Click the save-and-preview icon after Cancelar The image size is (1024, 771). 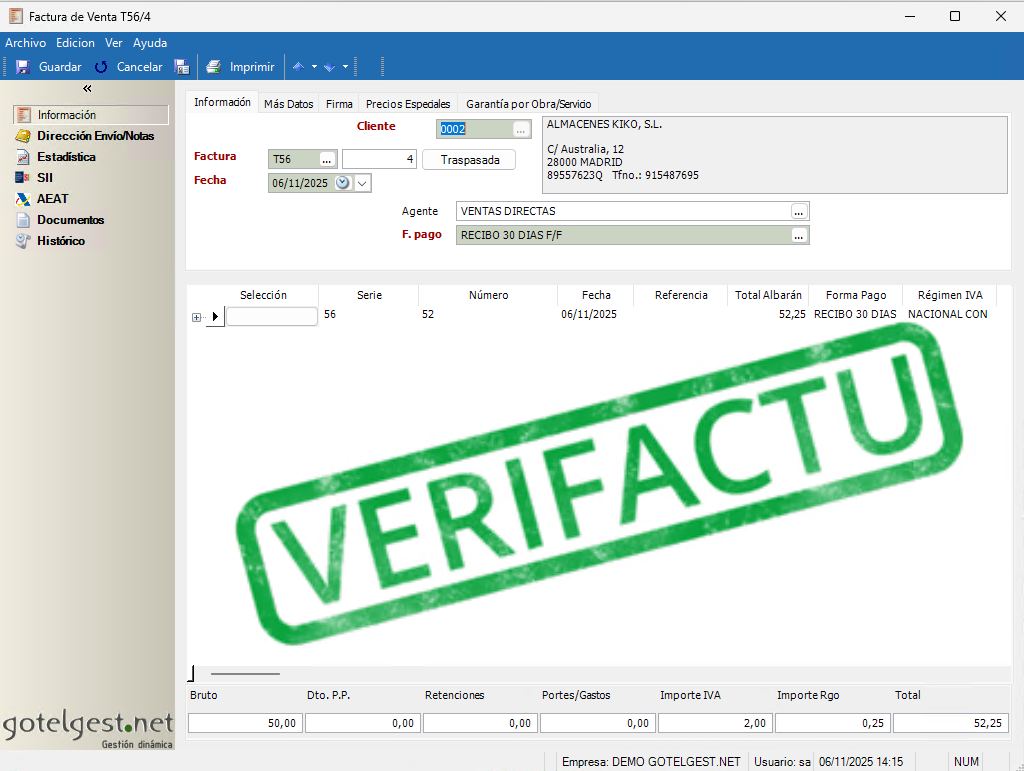(x=182, y=67)
